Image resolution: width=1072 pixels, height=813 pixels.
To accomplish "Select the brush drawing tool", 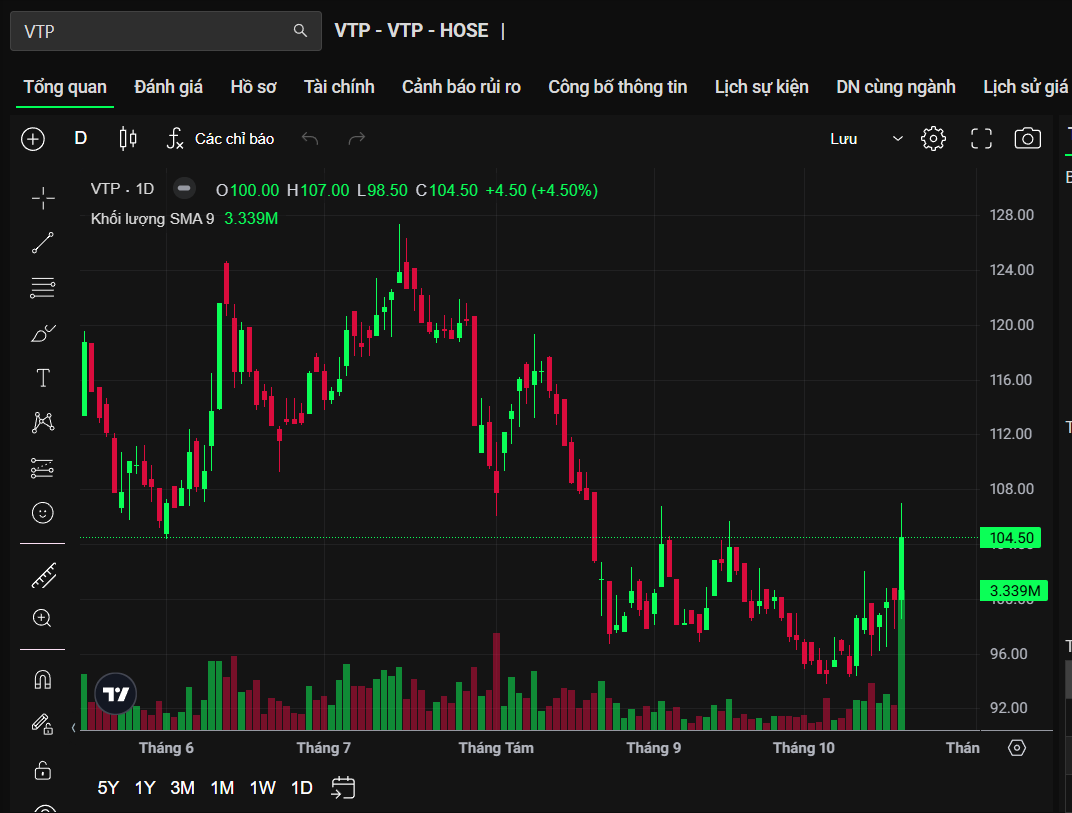I will click(43, 333).
